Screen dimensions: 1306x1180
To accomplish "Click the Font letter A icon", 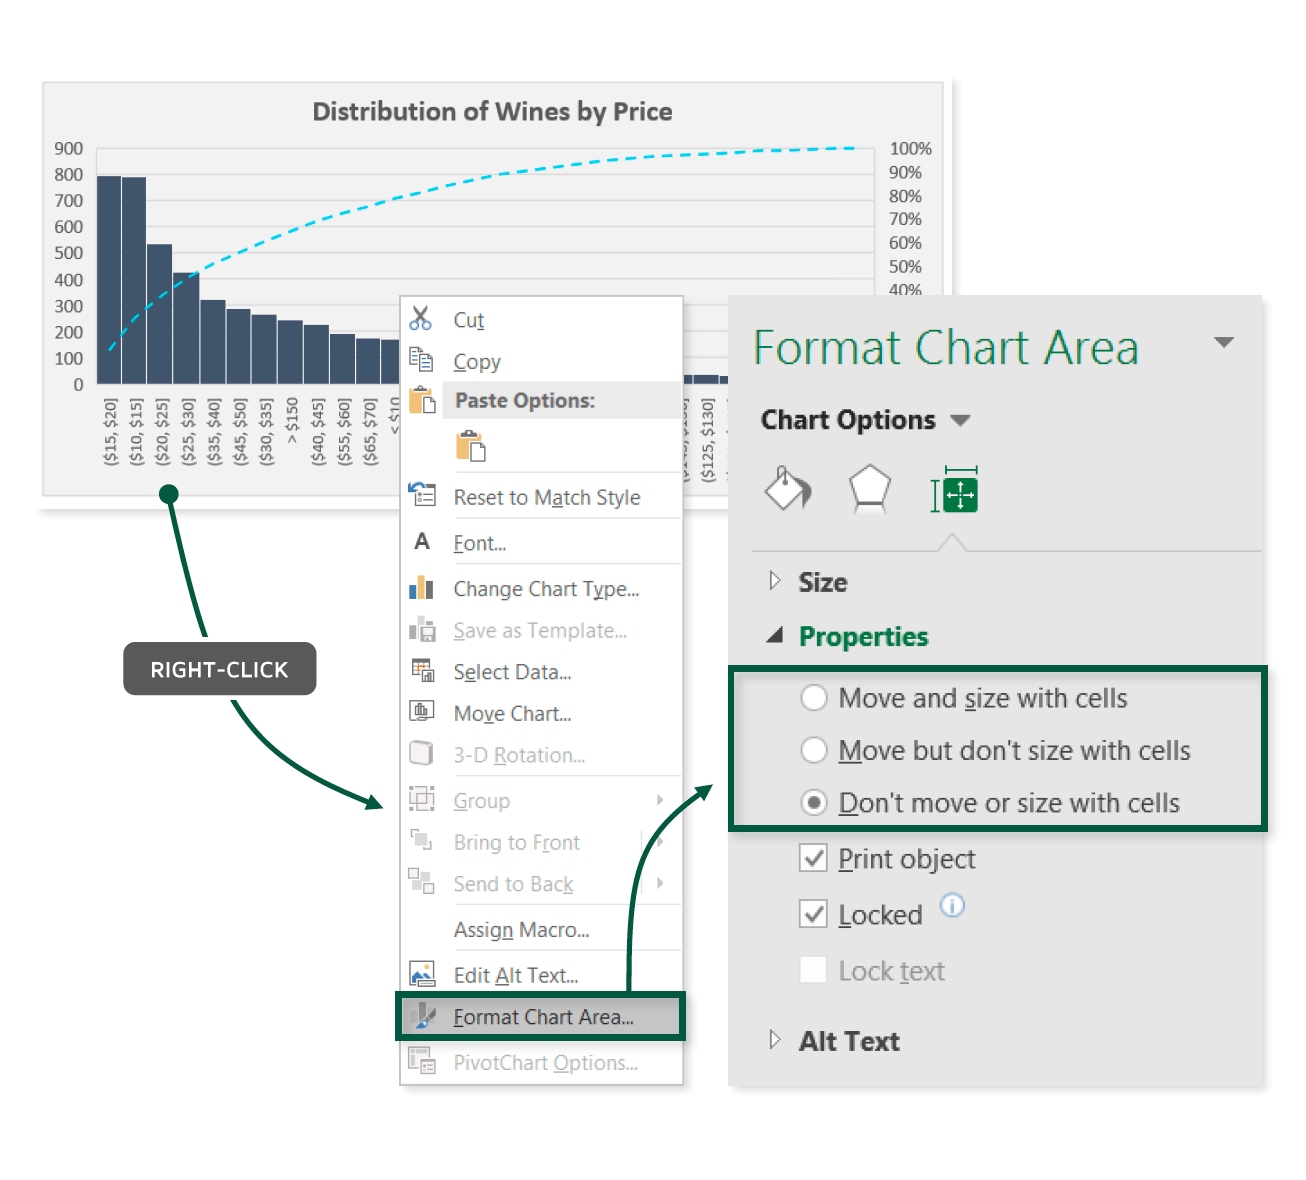I will (422, 542).
